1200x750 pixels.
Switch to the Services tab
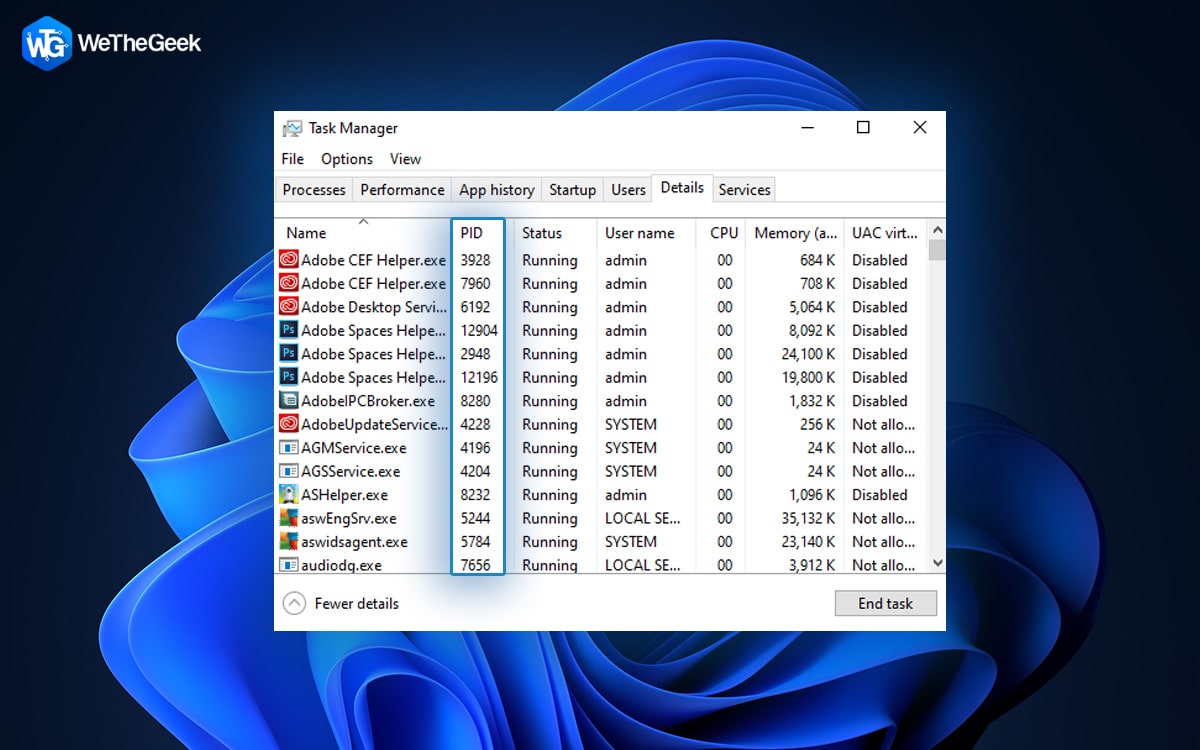click(744, 189)
